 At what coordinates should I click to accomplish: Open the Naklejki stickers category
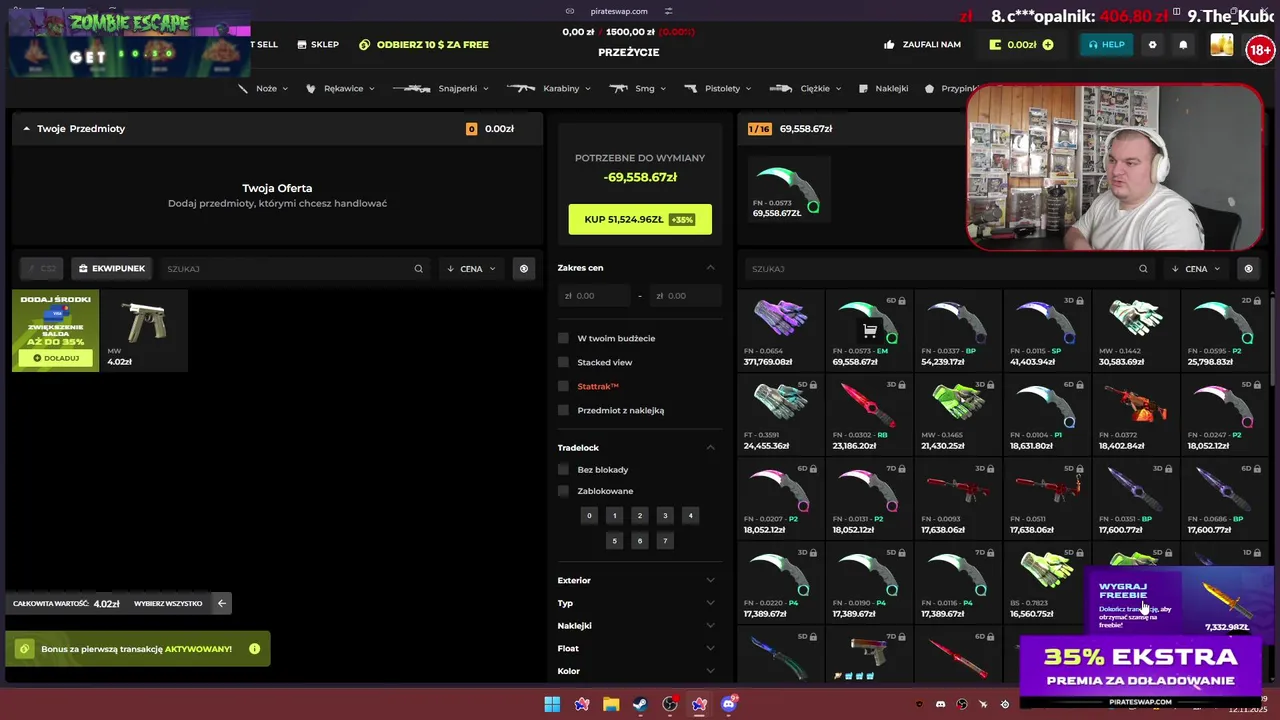[x=884, y=88]
